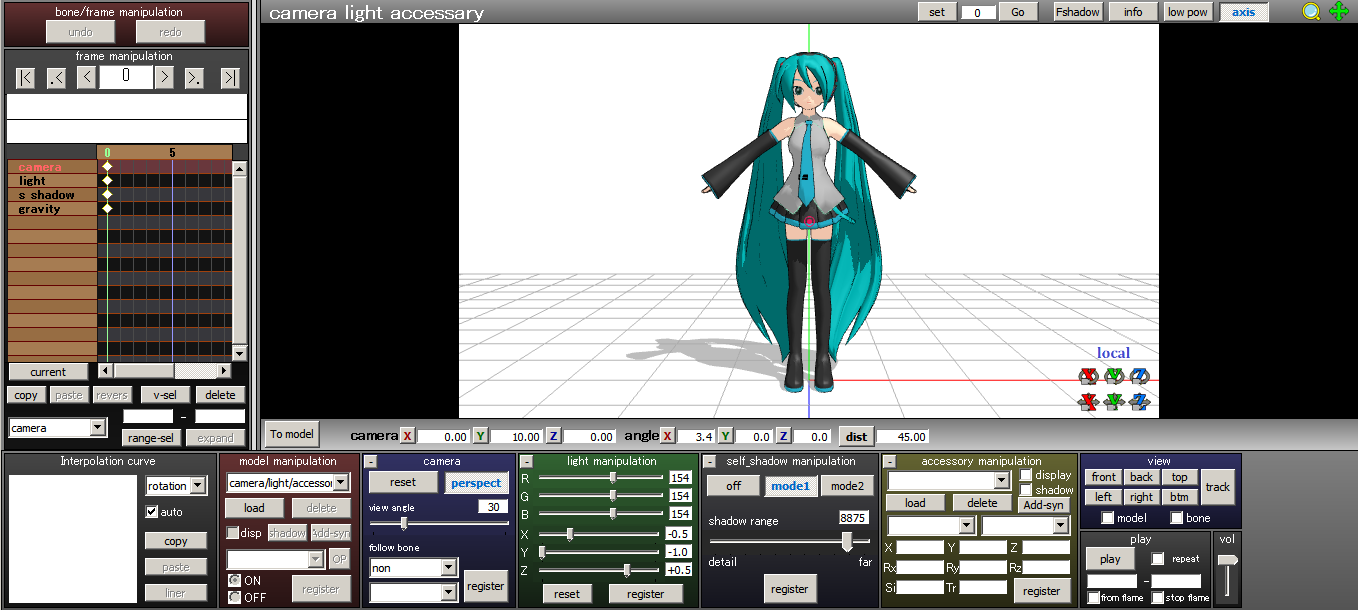This screenshot has width=1358, height=610.
Task: Select self shadow mode2
Action: click(846, 486)
